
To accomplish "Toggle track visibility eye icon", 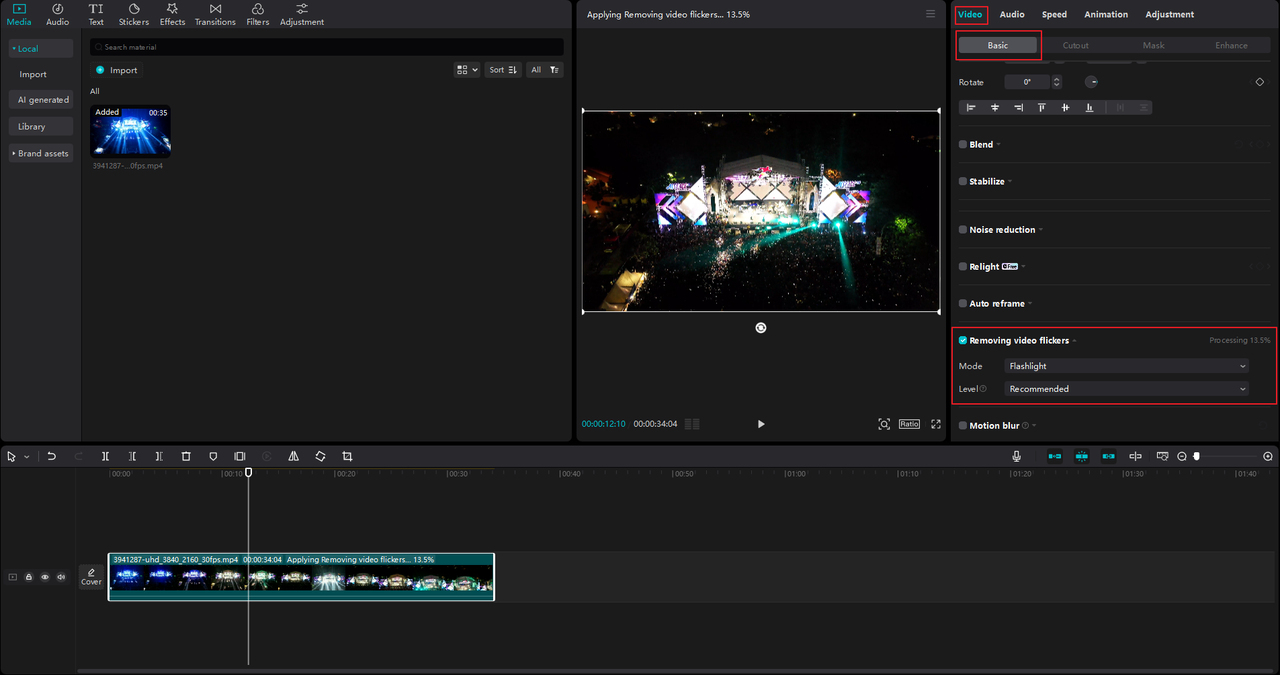I will point(45,577).
